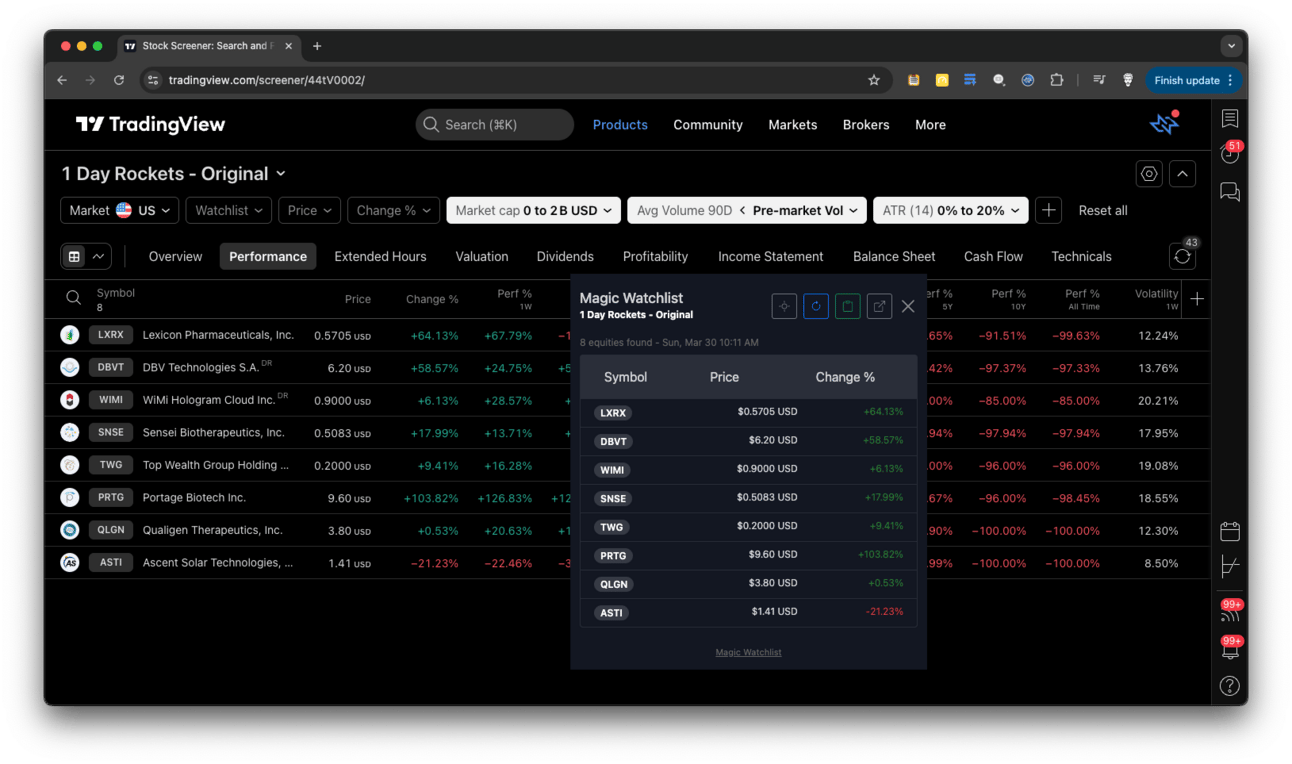The width and height of the screenshot is (1292, 764).
Task: Click the Chrome tab search chevron
Action: [x=1231, y=46]
